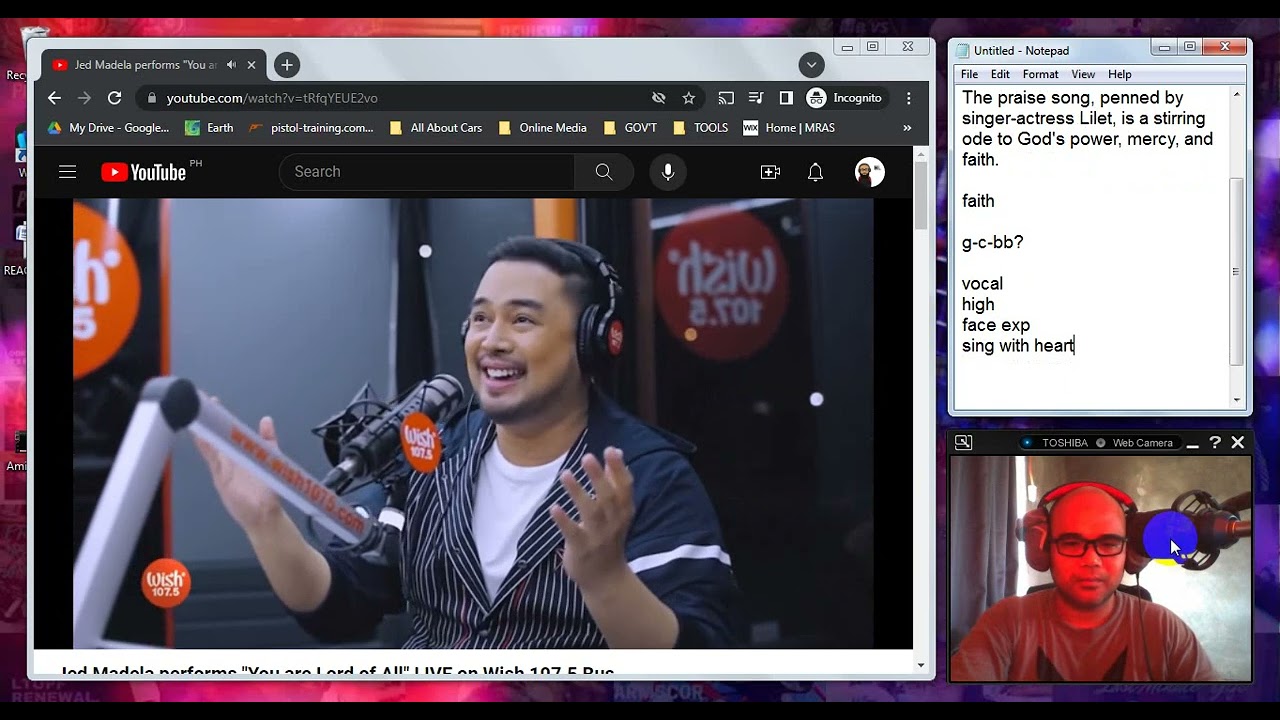View site information lock icon
The height and width of the screenshot is (720, 1280).
coord(151,98)
